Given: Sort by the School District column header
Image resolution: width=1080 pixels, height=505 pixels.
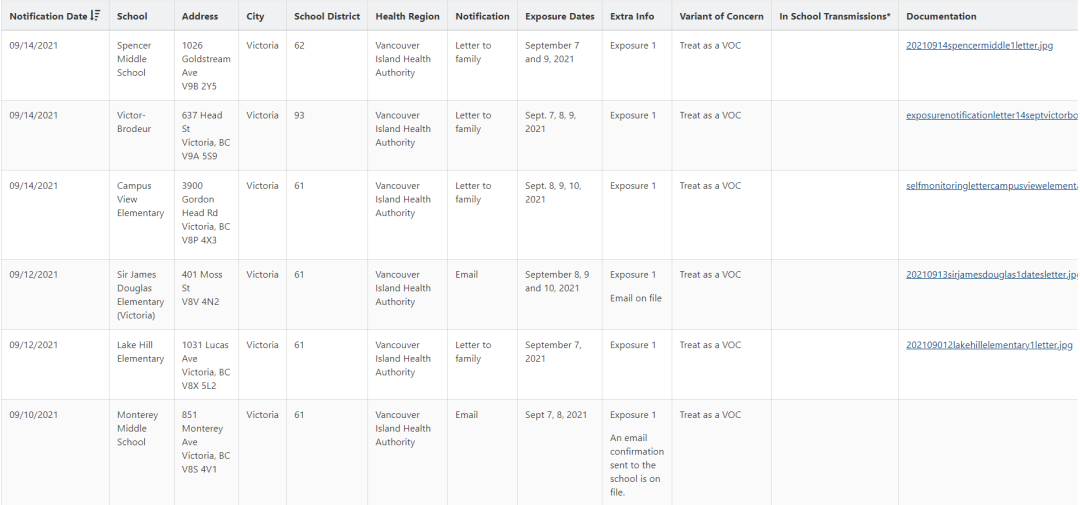Looking at the screenshot, I should coord(326,16).
